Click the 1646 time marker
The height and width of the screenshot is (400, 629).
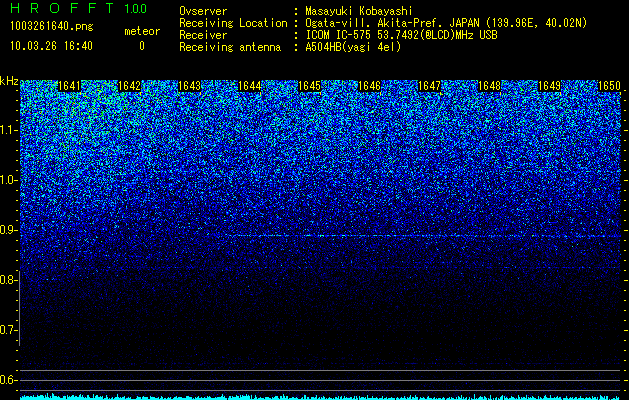click(x=369, y=86)
